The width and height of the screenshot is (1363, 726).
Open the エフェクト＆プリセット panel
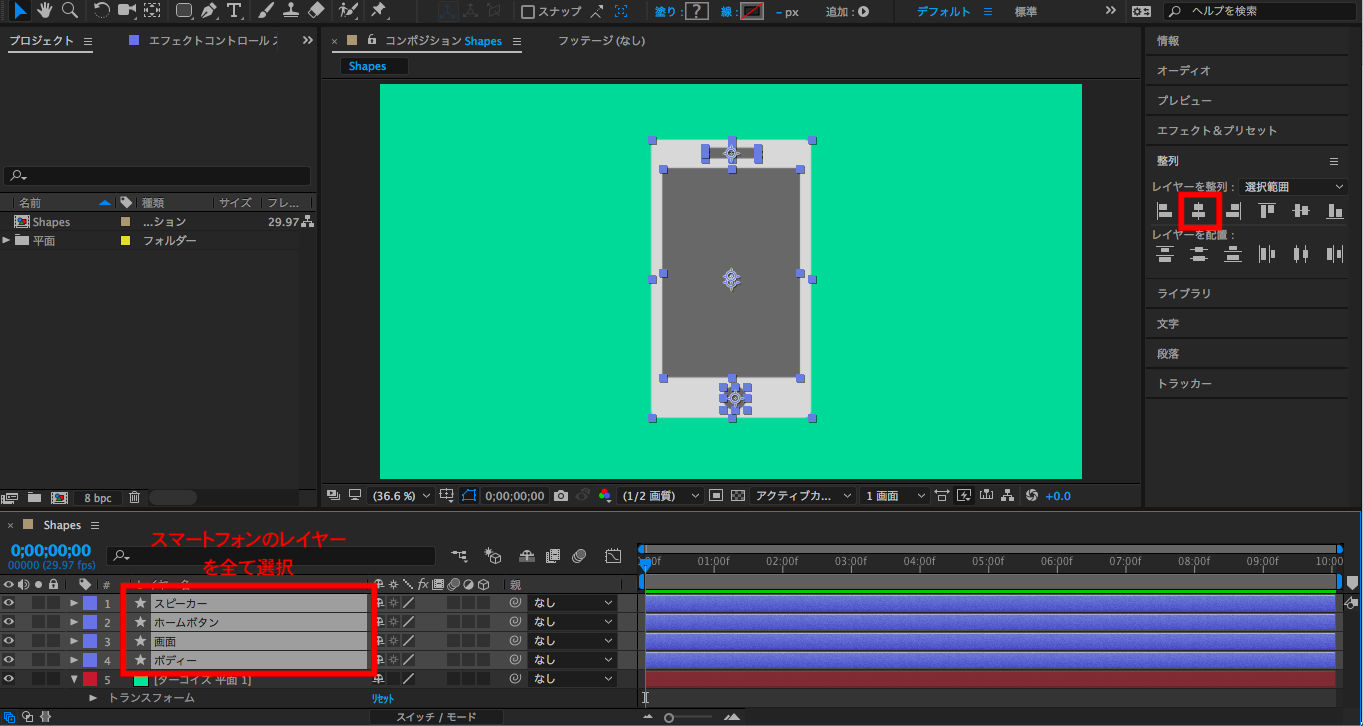point(1216,131)
